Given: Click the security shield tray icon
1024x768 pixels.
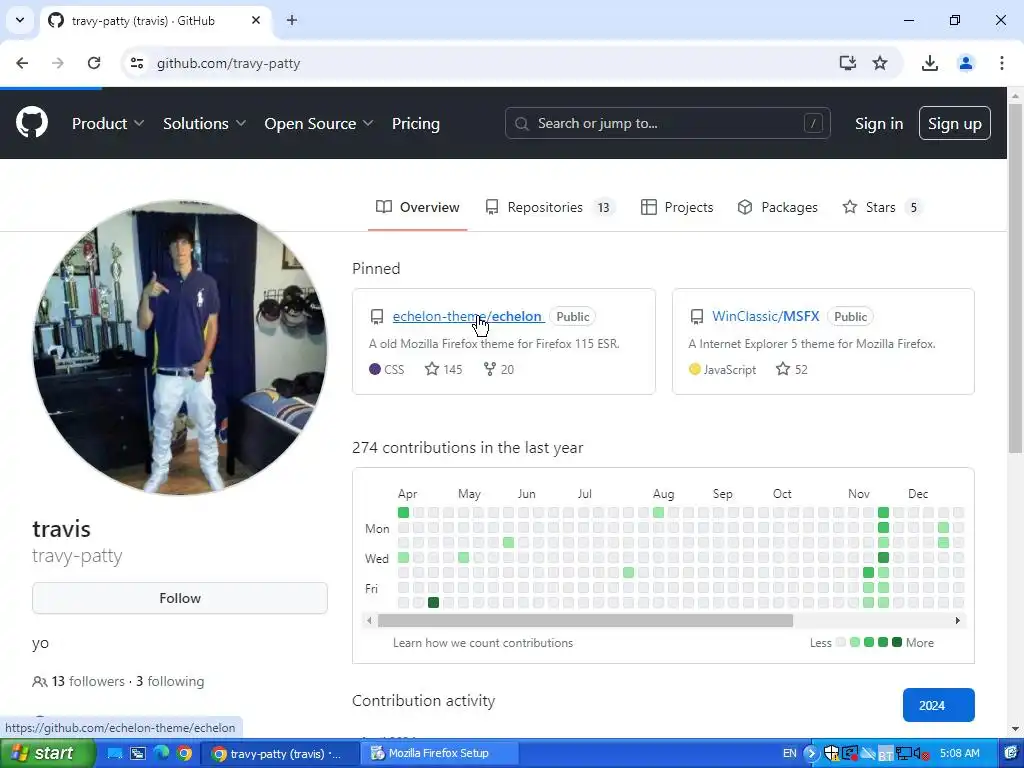Looking at the screenshot, I should (831, 754).
